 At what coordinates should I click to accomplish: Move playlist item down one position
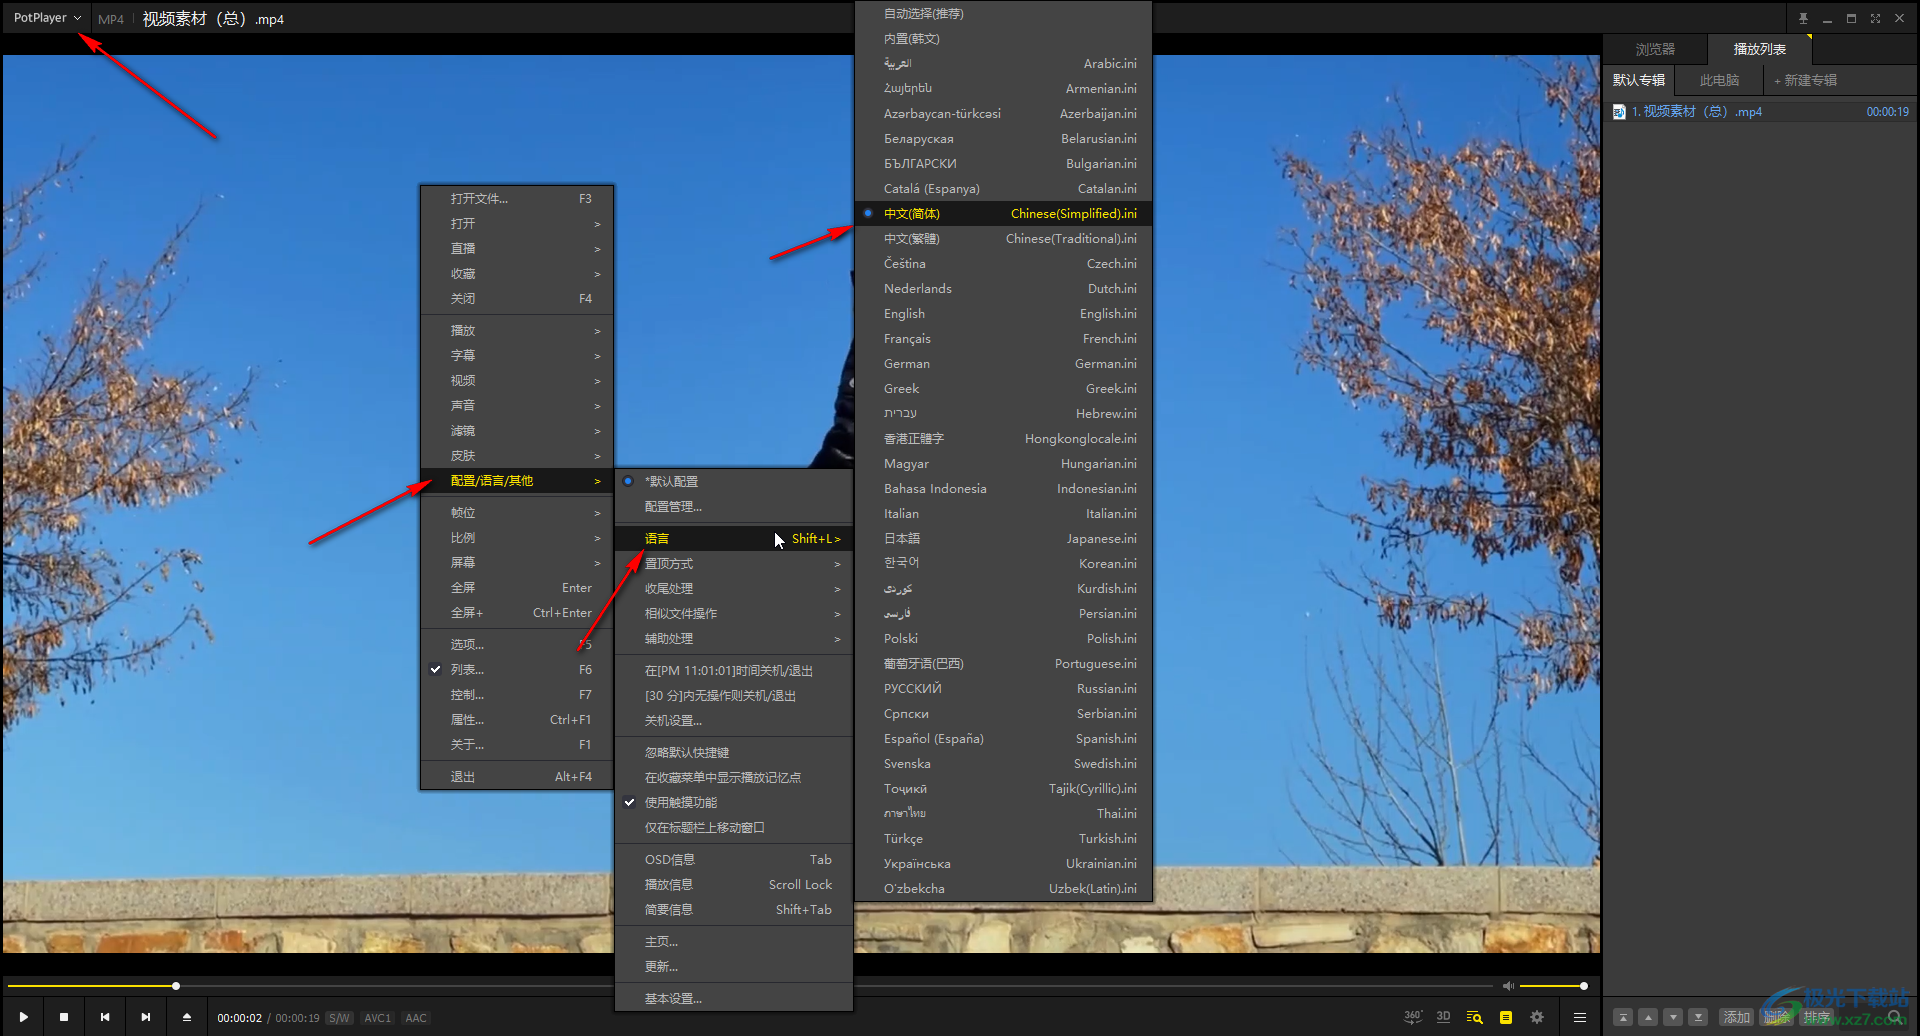[1673, 1017]
